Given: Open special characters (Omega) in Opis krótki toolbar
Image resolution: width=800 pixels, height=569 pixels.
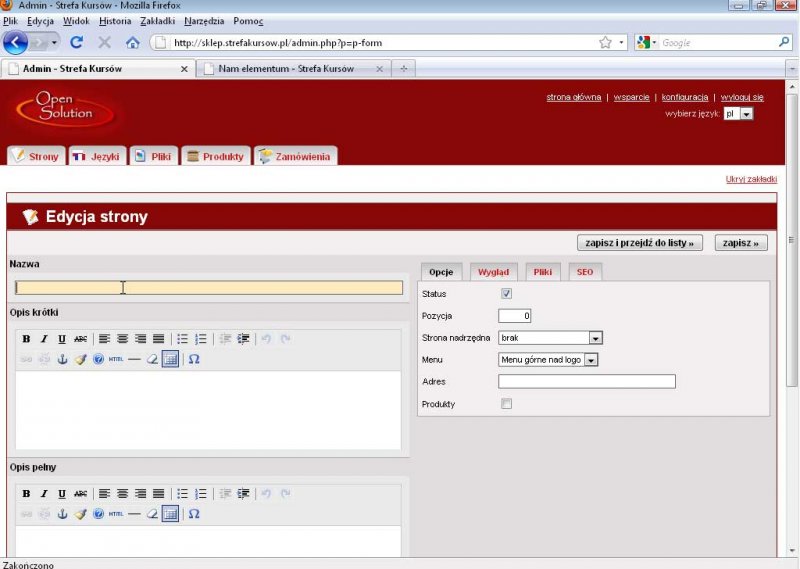Looking at the screenshot, I should [194, 359].
